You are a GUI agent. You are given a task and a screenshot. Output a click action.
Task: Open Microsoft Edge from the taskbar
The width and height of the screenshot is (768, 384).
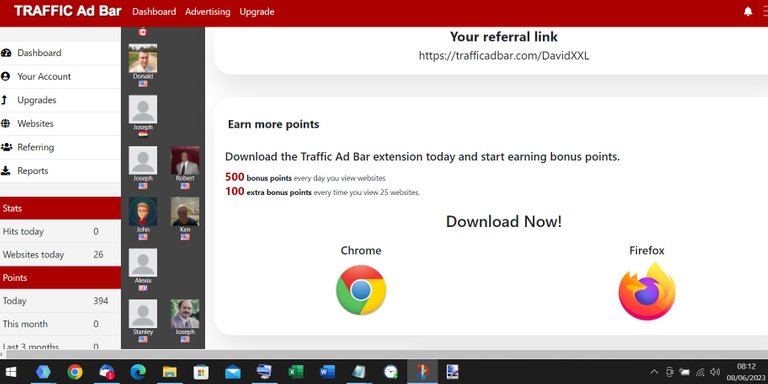[x=138, y=372]
